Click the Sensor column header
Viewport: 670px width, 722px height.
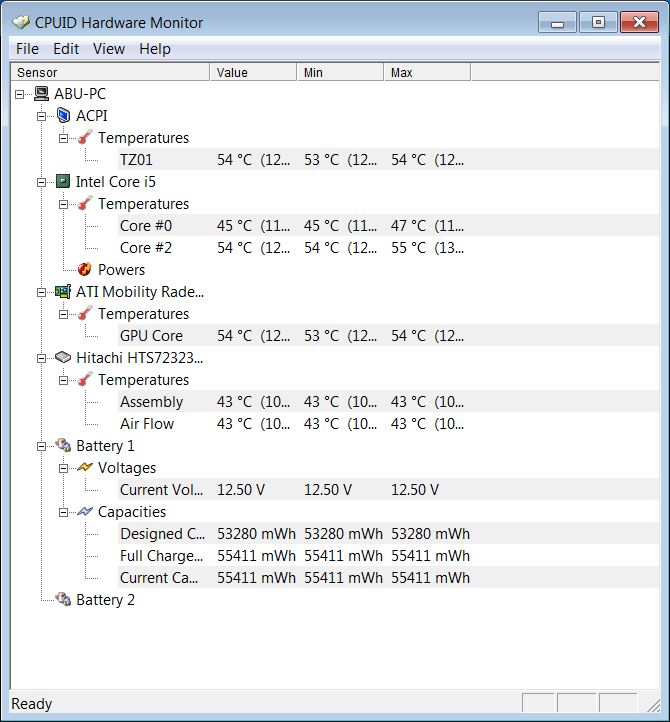click(x=110, y=72)
